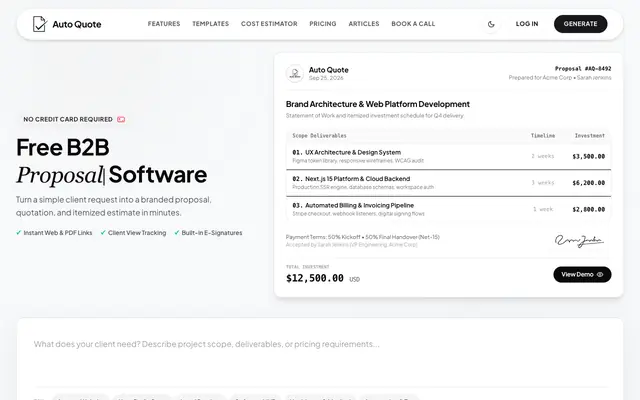Screen dimensions: 640x400
Task: Select the UX Architecture & Design System row
Action: pyautogui.click(x=449, y=156)
